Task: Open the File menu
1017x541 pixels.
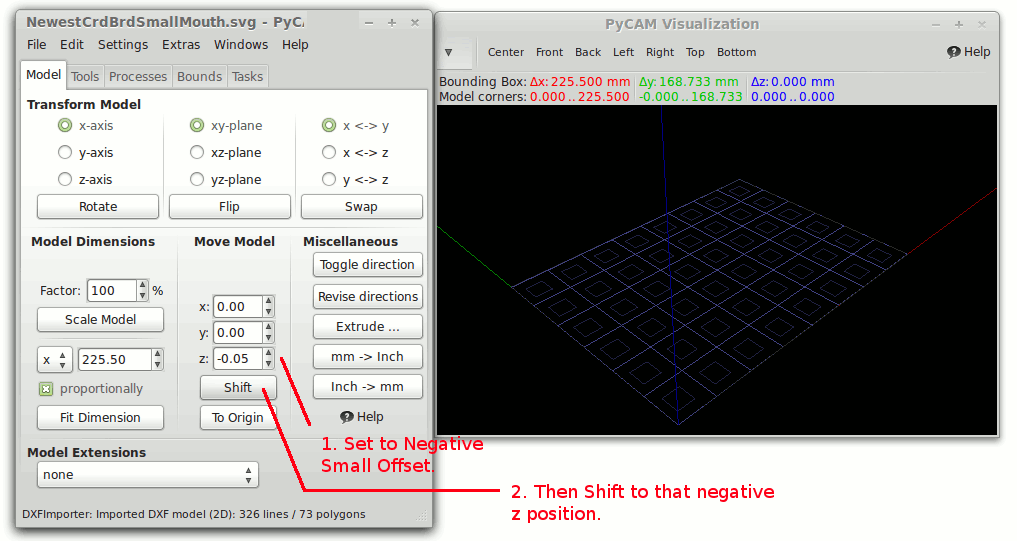Action: point(36,45)
